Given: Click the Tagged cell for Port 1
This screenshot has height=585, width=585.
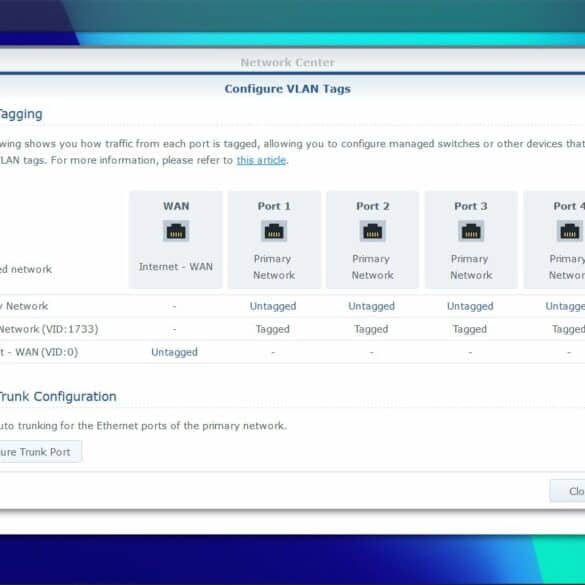Looking at the screenshot, I should pos(273,329).
